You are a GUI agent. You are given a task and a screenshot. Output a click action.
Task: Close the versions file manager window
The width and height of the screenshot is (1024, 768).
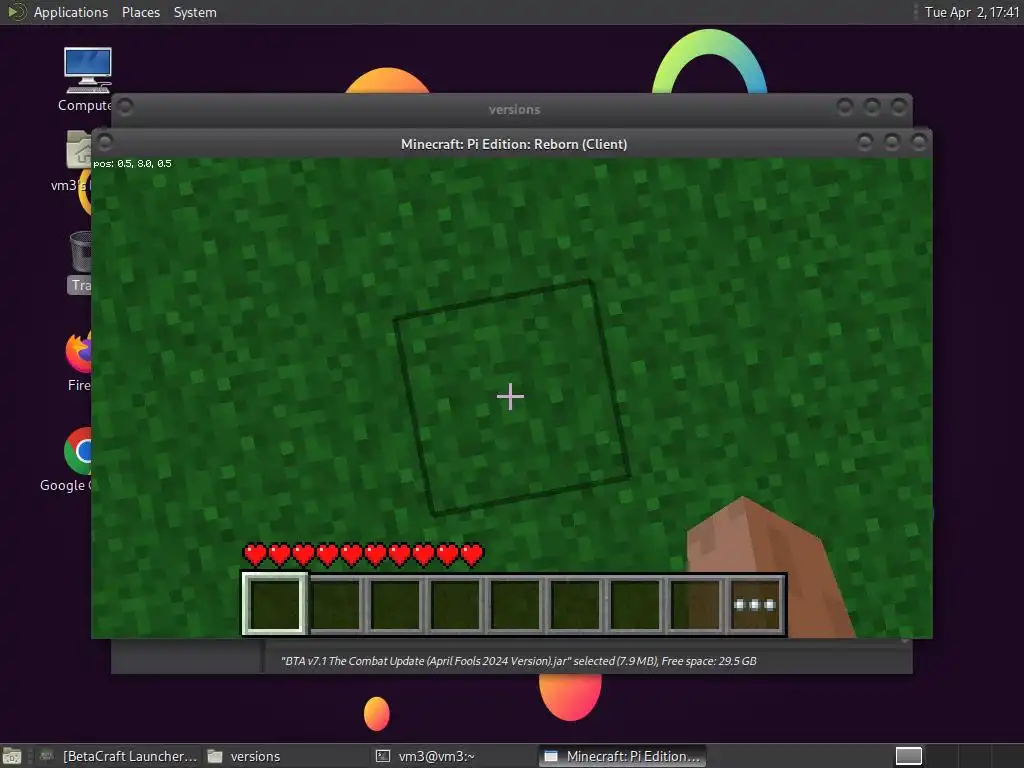pos(899,106)
